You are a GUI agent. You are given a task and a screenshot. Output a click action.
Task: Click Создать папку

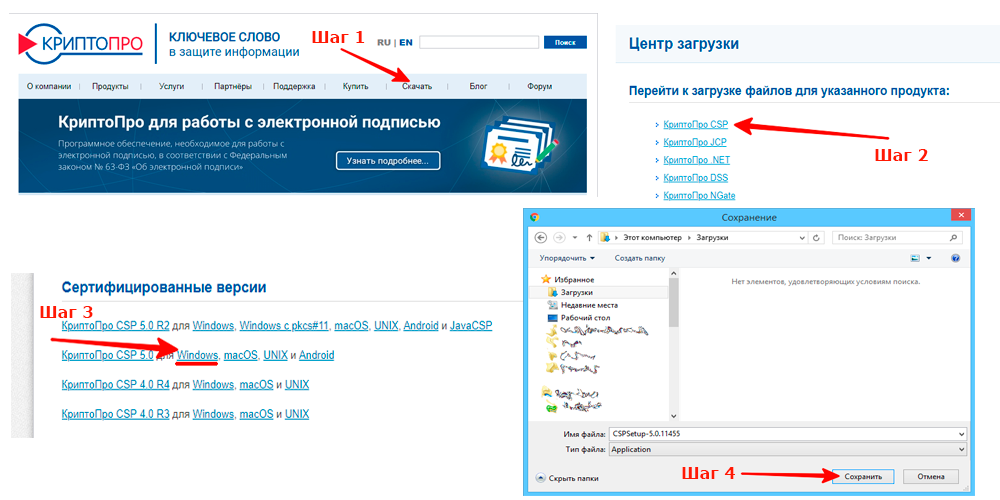(640, 258)
